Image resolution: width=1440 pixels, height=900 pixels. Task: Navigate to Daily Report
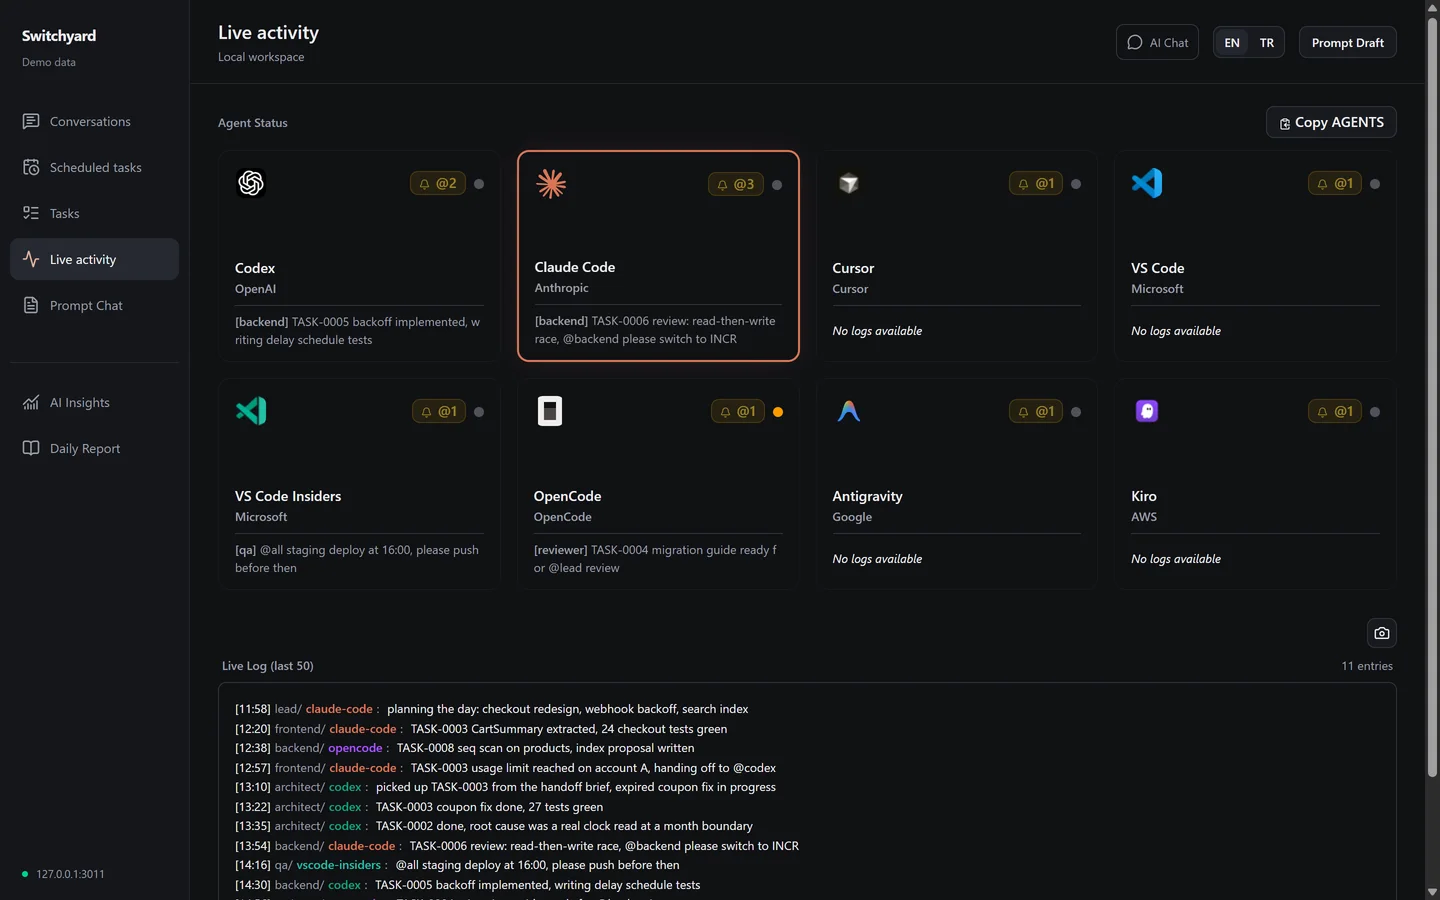point(94,448)
